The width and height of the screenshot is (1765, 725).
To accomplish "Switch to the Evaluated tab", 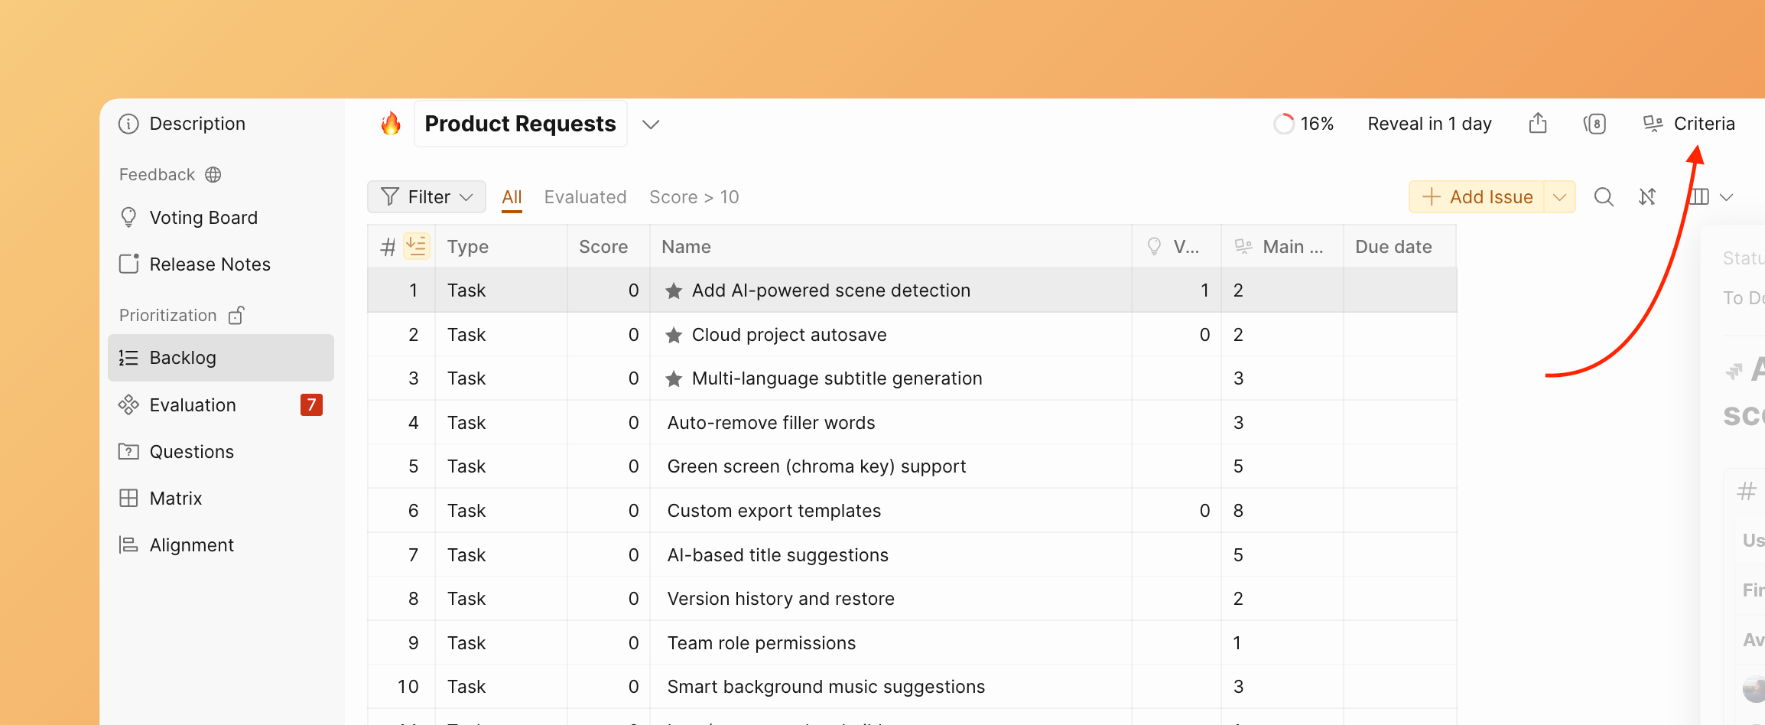I will point(585,197).
